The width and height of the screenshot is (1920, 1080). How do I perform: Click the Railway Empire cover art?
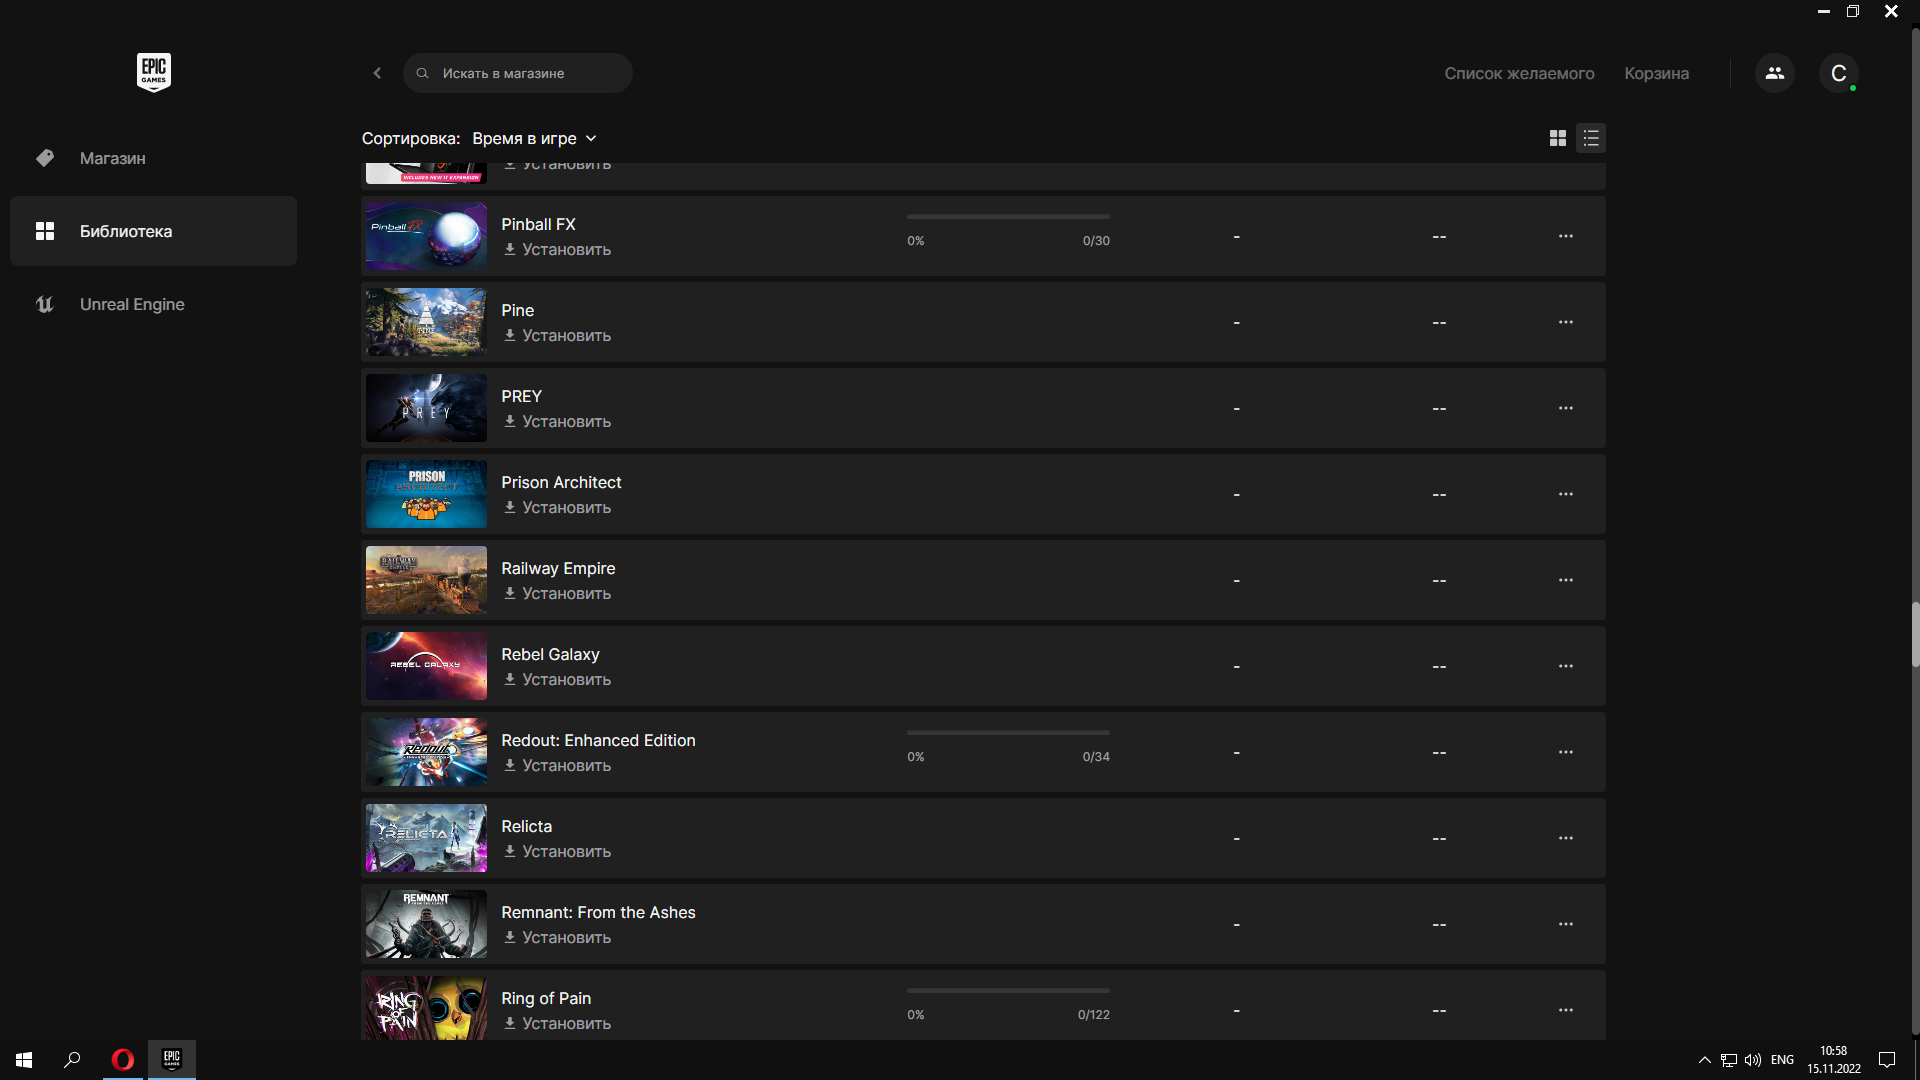[426, 580]
